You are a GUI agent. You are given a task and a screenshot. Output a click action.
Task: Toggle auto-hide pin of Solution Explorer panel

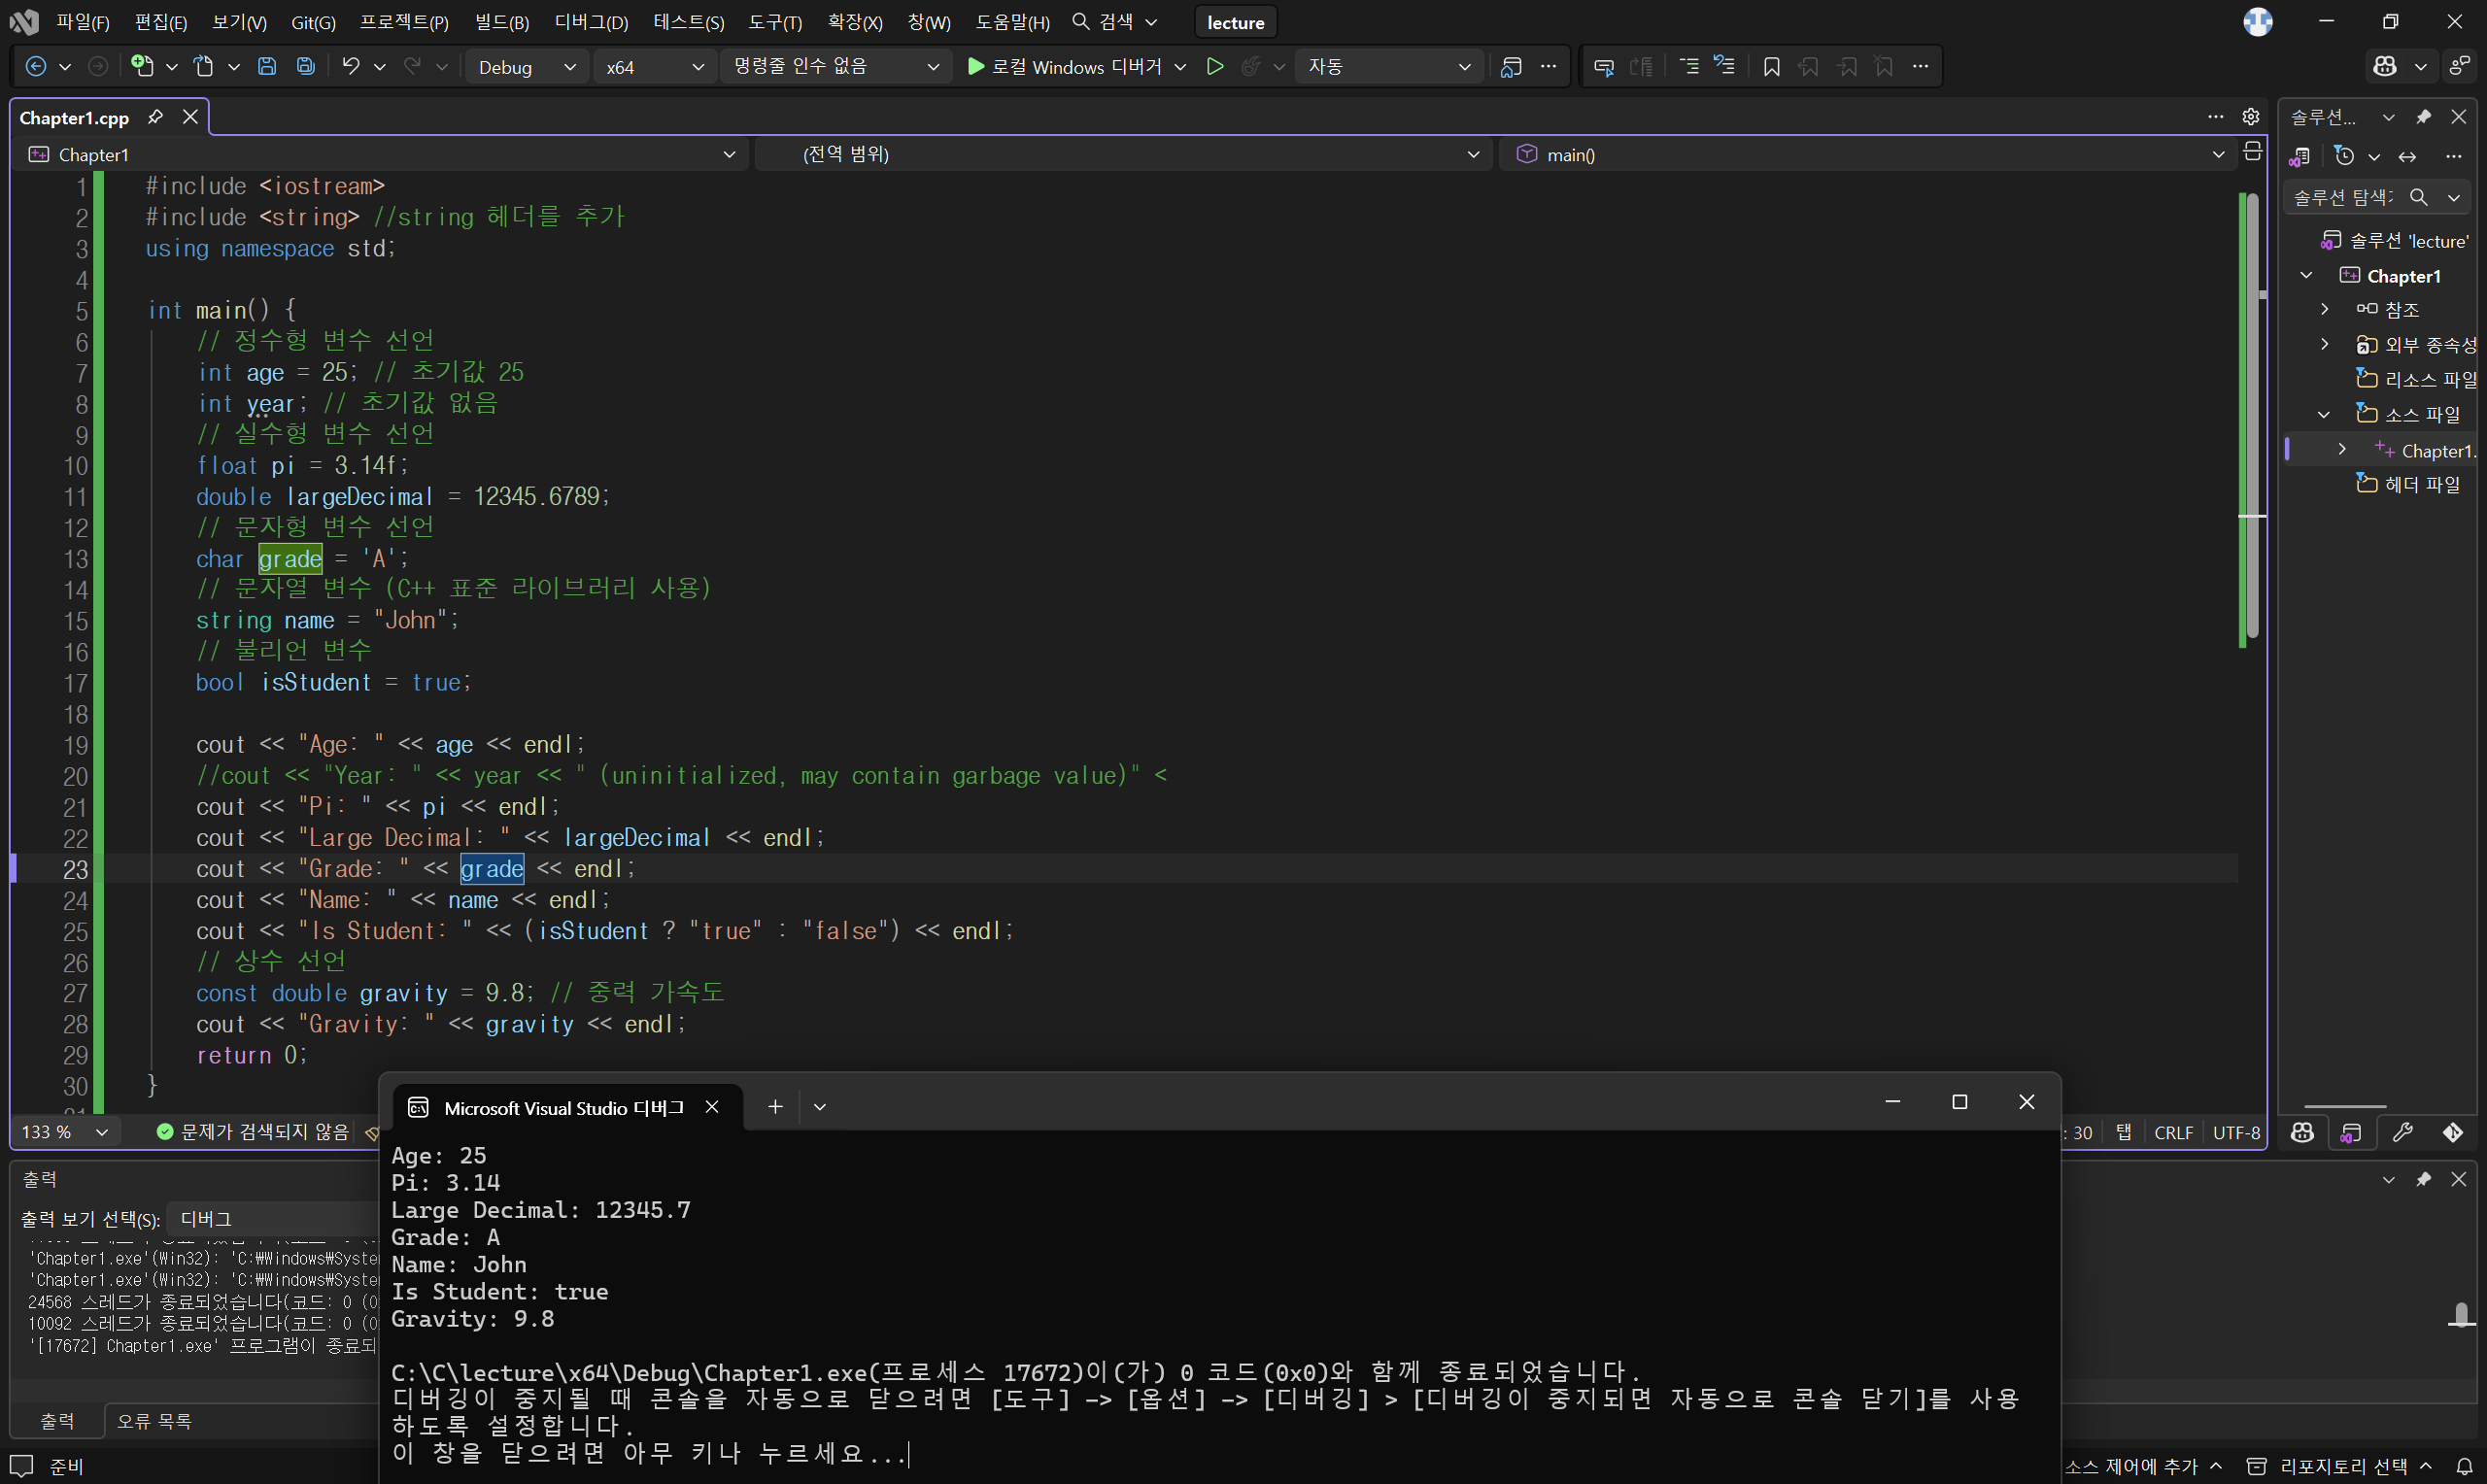[x=2423, y=117]
